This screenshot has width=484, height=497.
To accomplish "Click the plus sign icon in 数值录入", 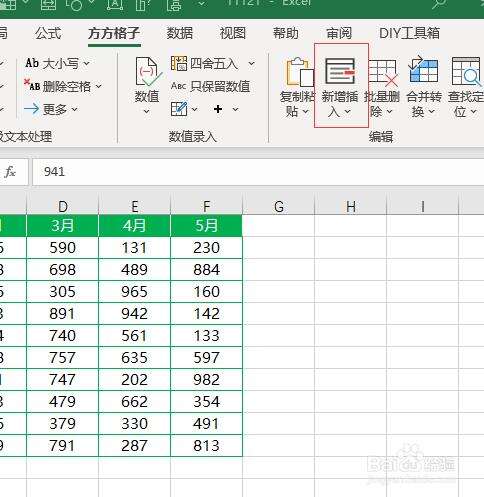I will 218,109.
